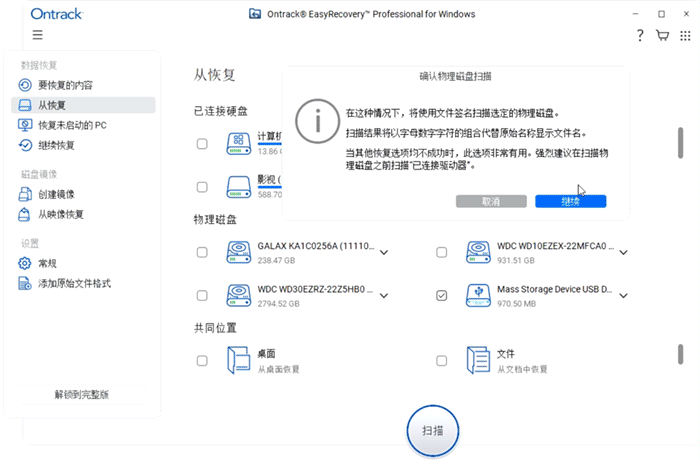Click the WDC WD30EZRZ disk icon

point(239,296)
